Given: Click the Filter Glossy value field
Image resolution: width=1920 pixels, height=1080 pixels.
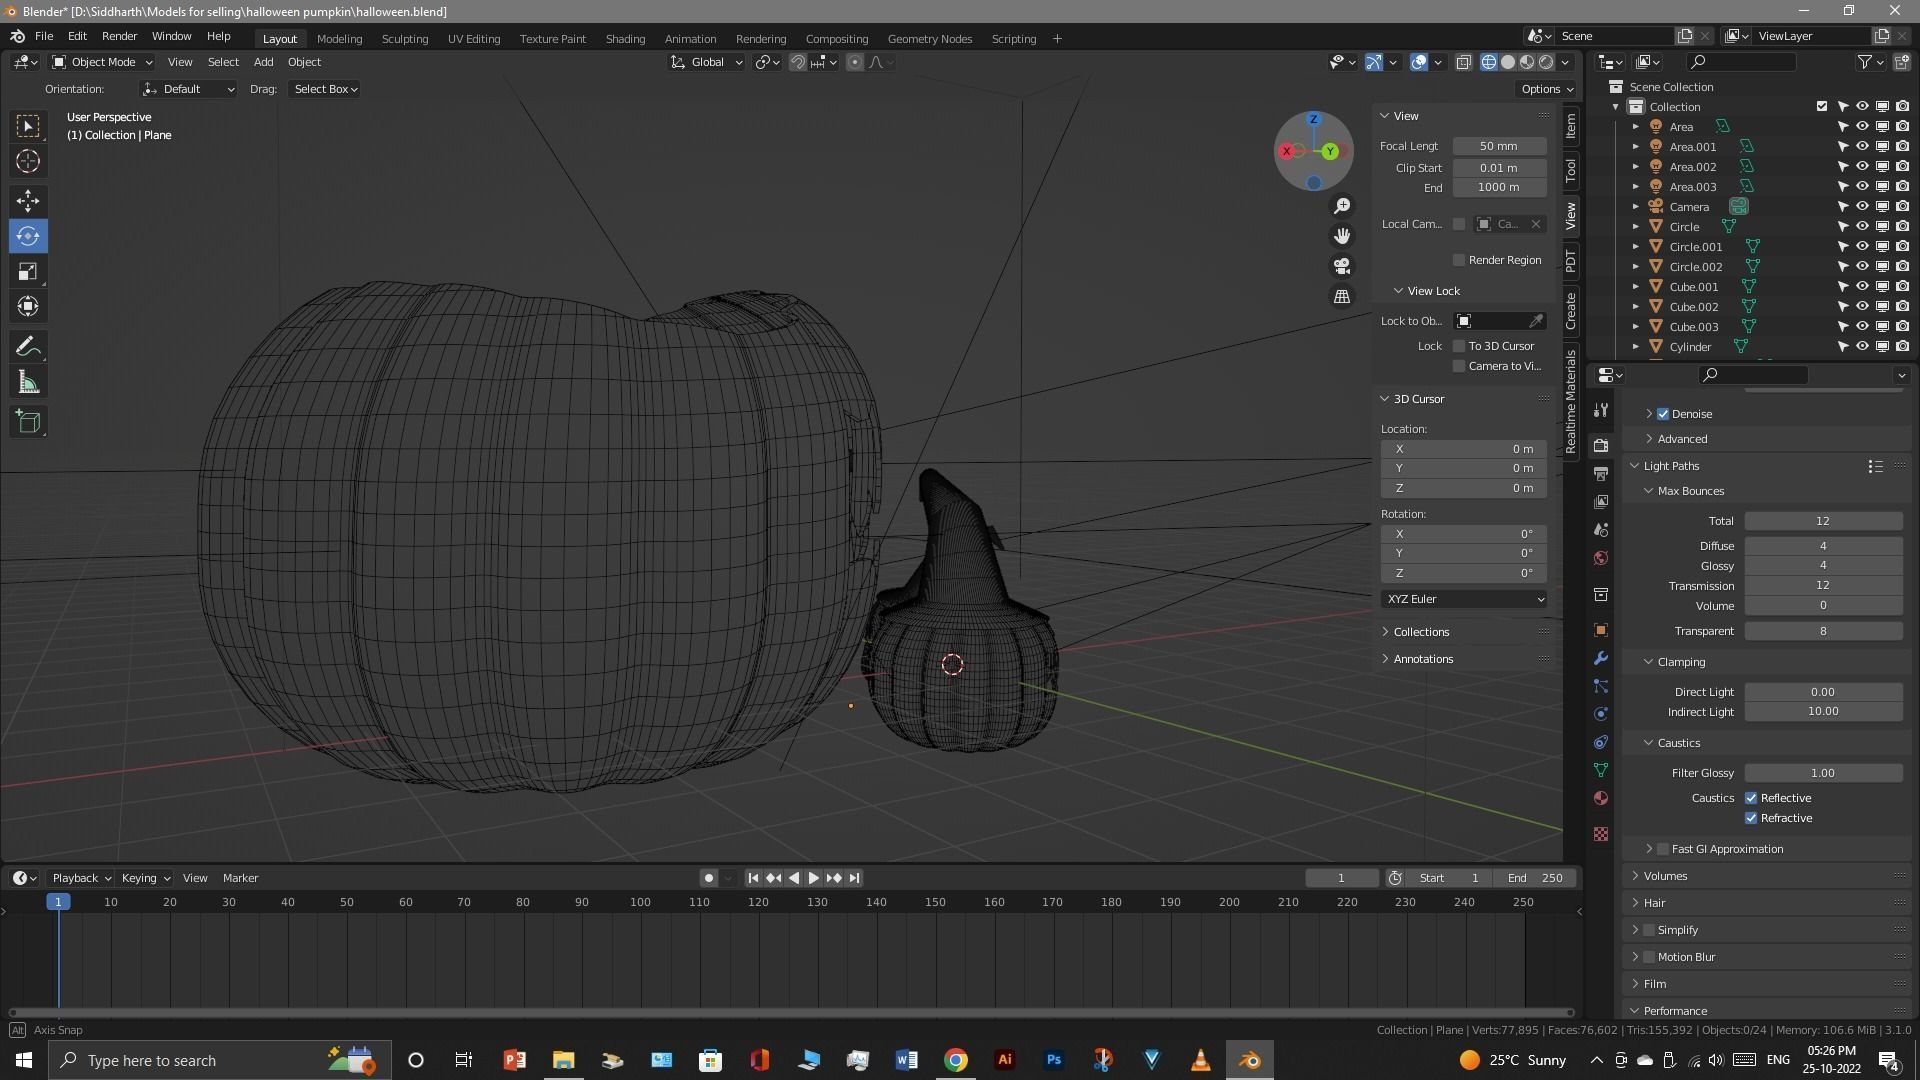Looking at the screenshot, I should pyautogui.click(x=1822, y=773).
